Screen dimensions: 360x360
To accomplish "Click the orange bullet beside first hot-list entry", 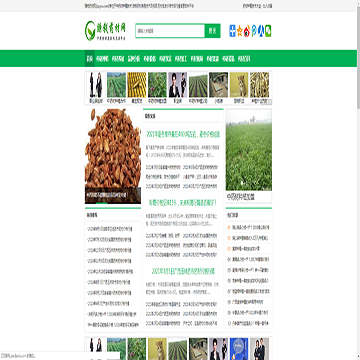I will 229,228.
